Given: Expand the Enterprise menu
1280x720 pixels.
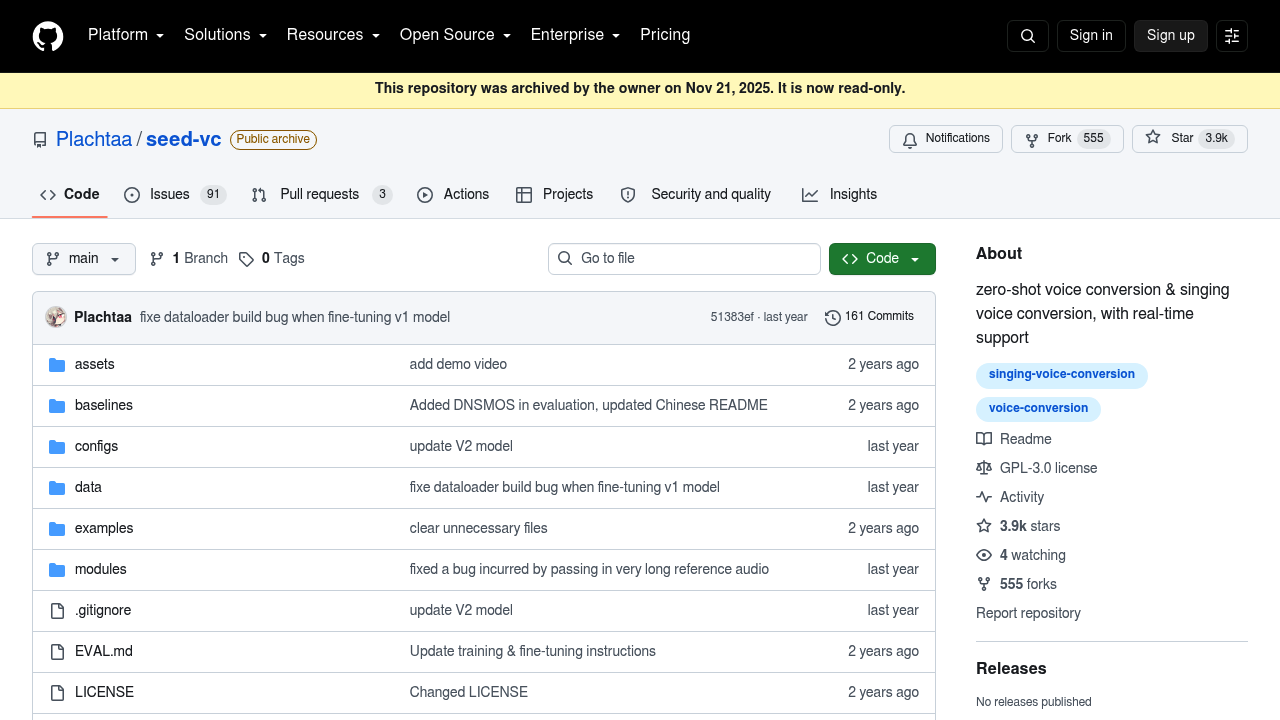Looking at the screenshot, I should click(575, 35).
